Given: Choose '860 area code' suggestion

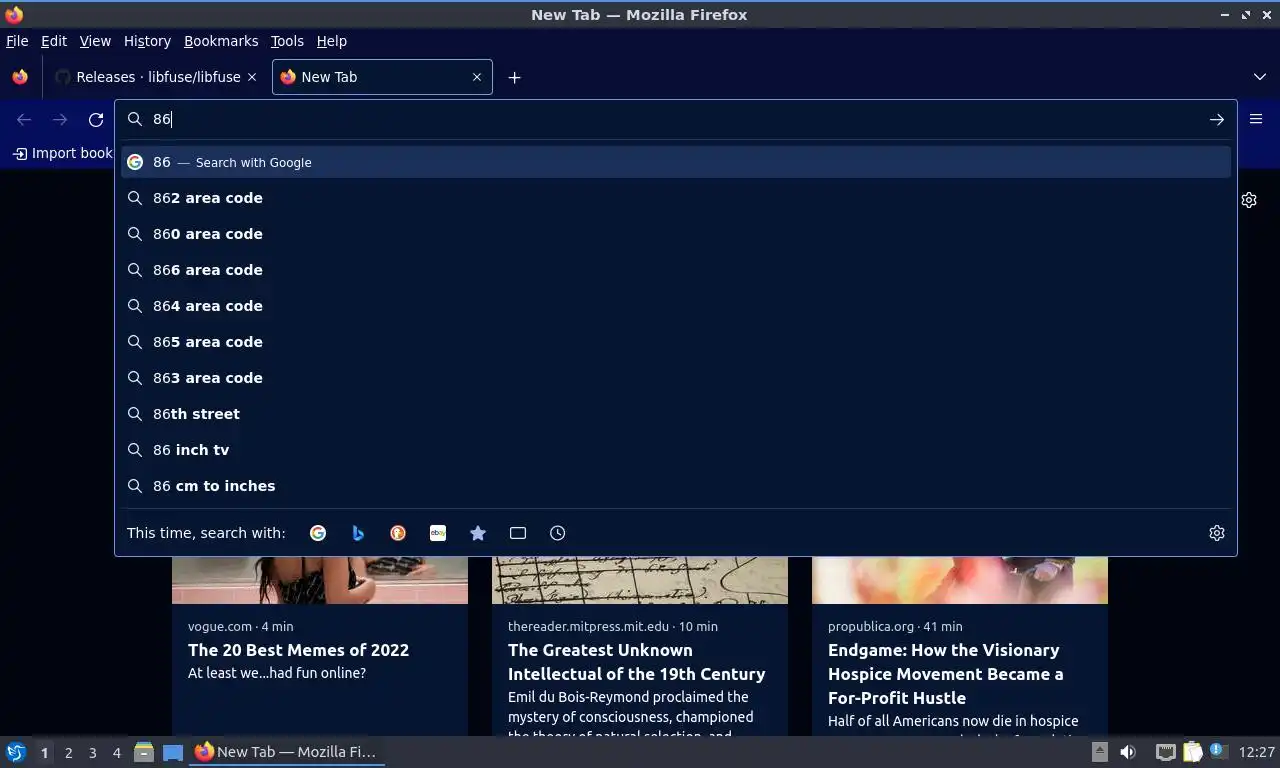Looking at the screenshot, I should coord(676,234).
